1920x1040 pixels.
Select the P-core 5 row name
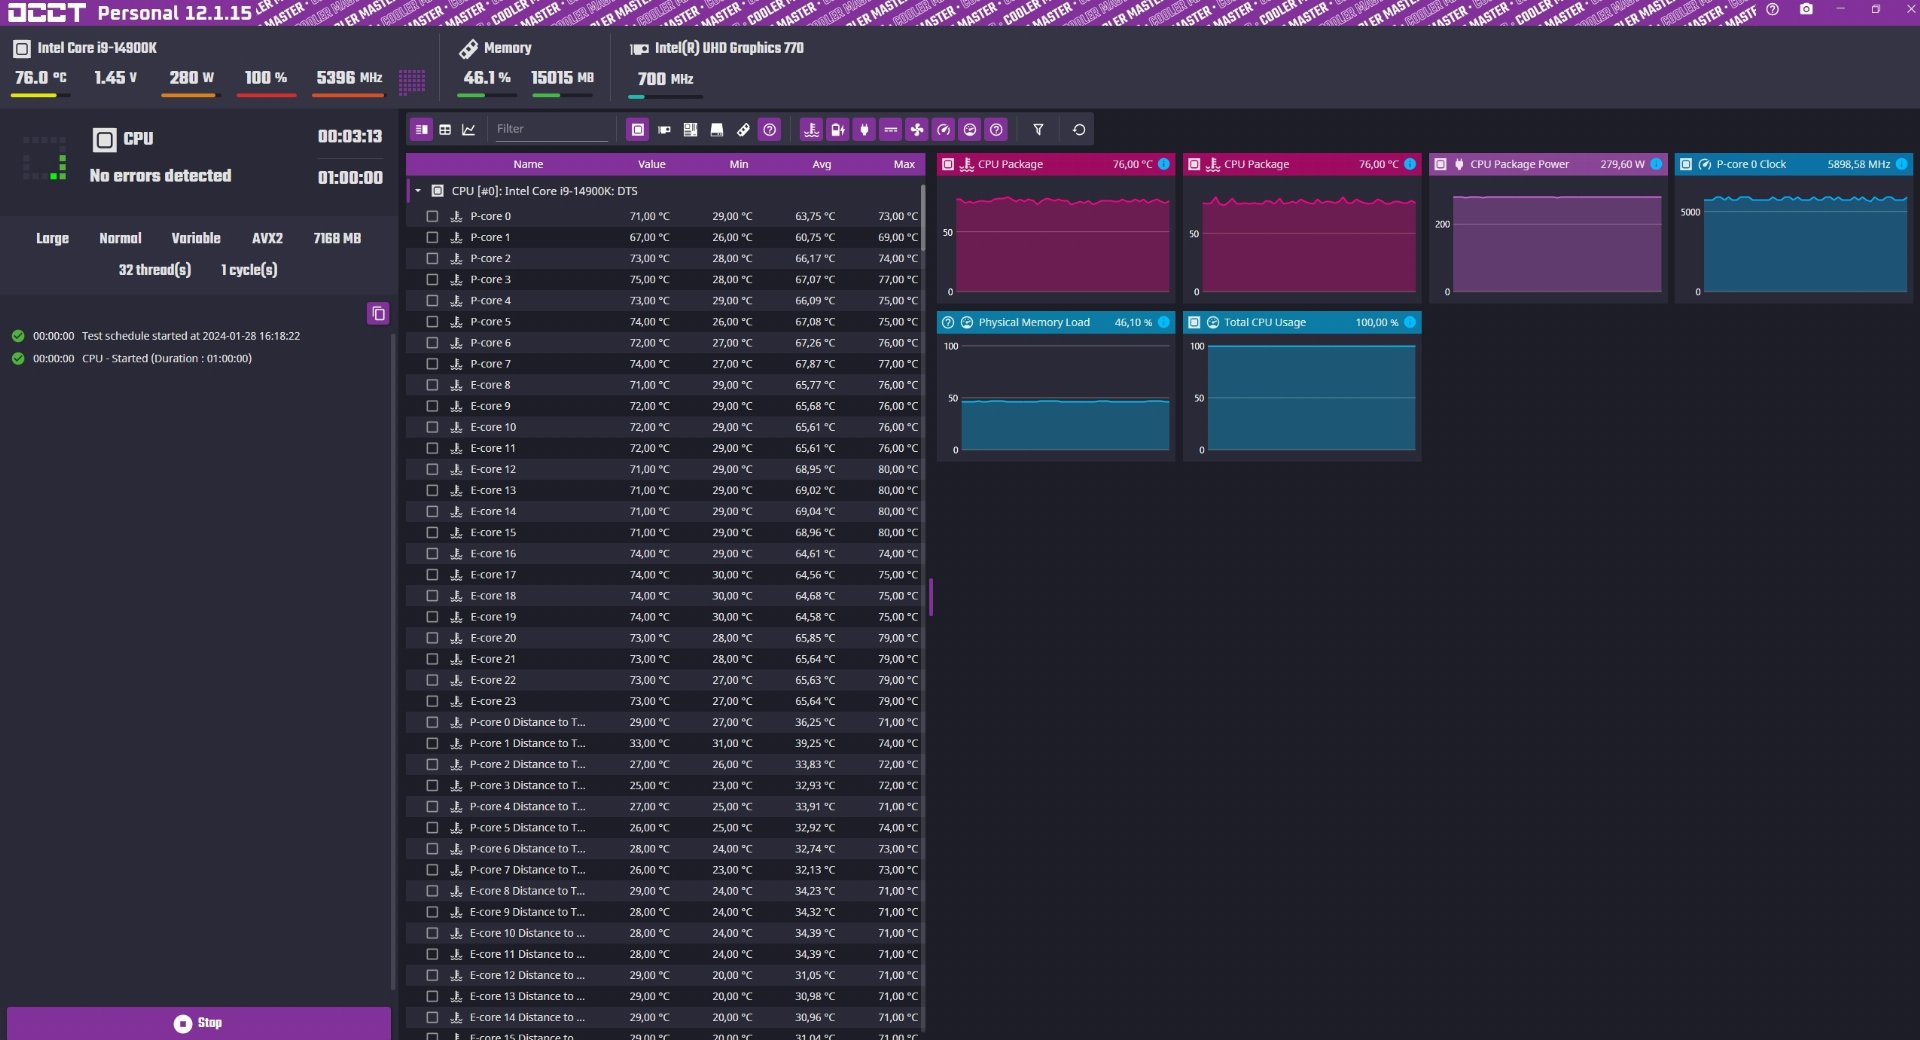click(x=490, y=322)
